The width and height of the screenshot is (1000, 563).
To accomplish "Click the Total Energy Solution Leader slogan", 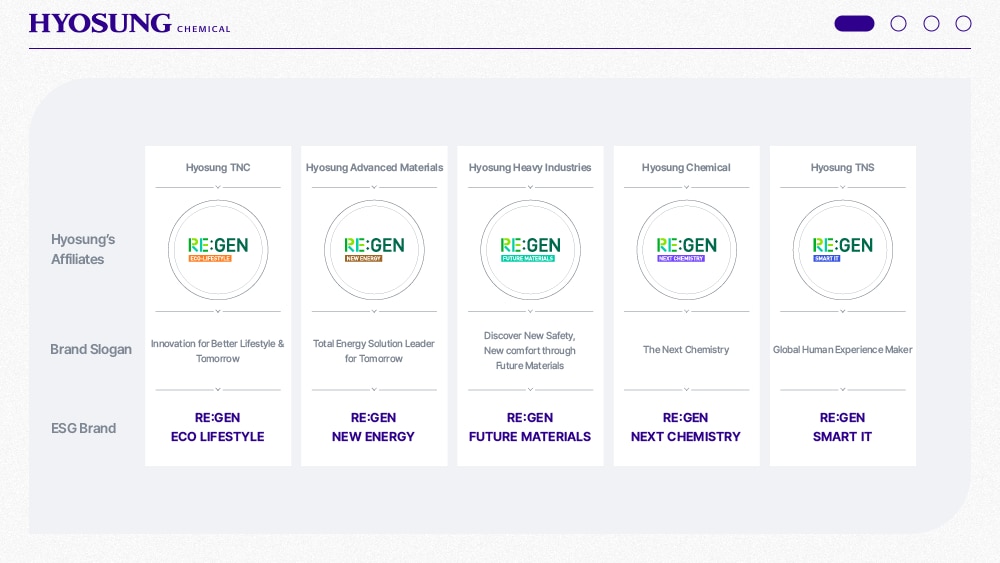I will [374, 351].
